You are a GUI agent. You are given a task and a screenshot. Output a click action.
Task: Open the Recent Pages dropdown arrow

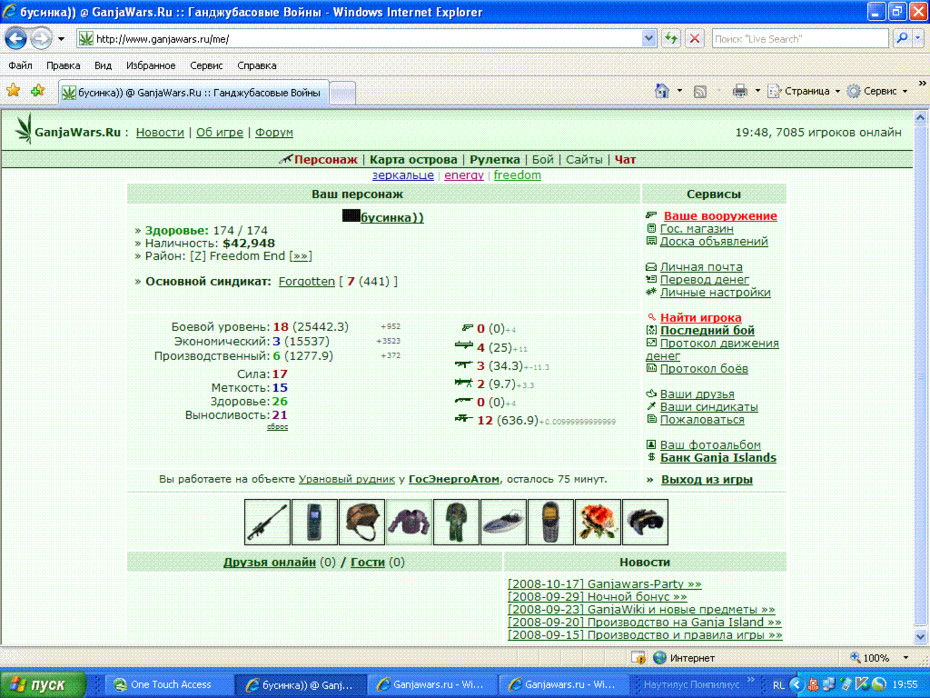pyautogui.click(x=61, y=39)
